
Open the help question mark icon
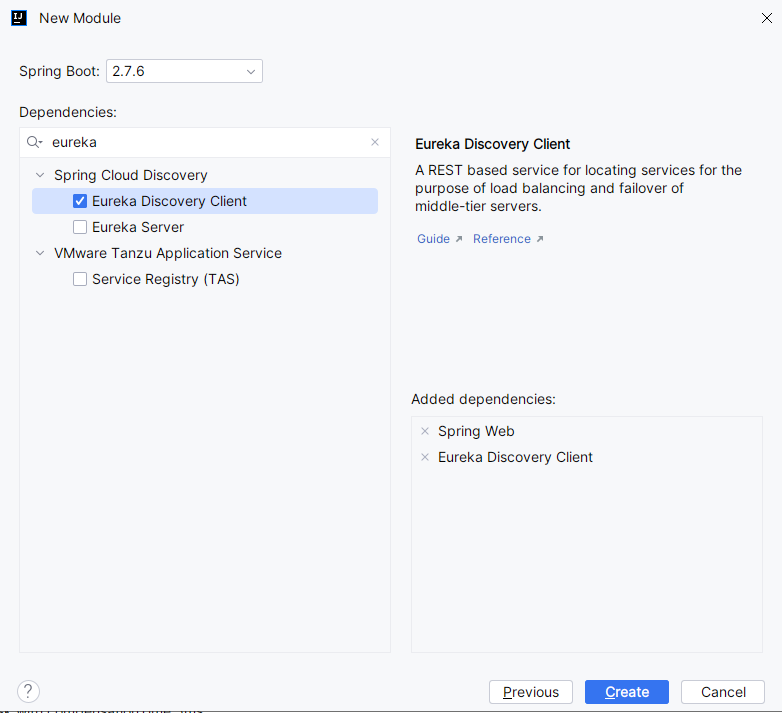[x=28, y=691]
